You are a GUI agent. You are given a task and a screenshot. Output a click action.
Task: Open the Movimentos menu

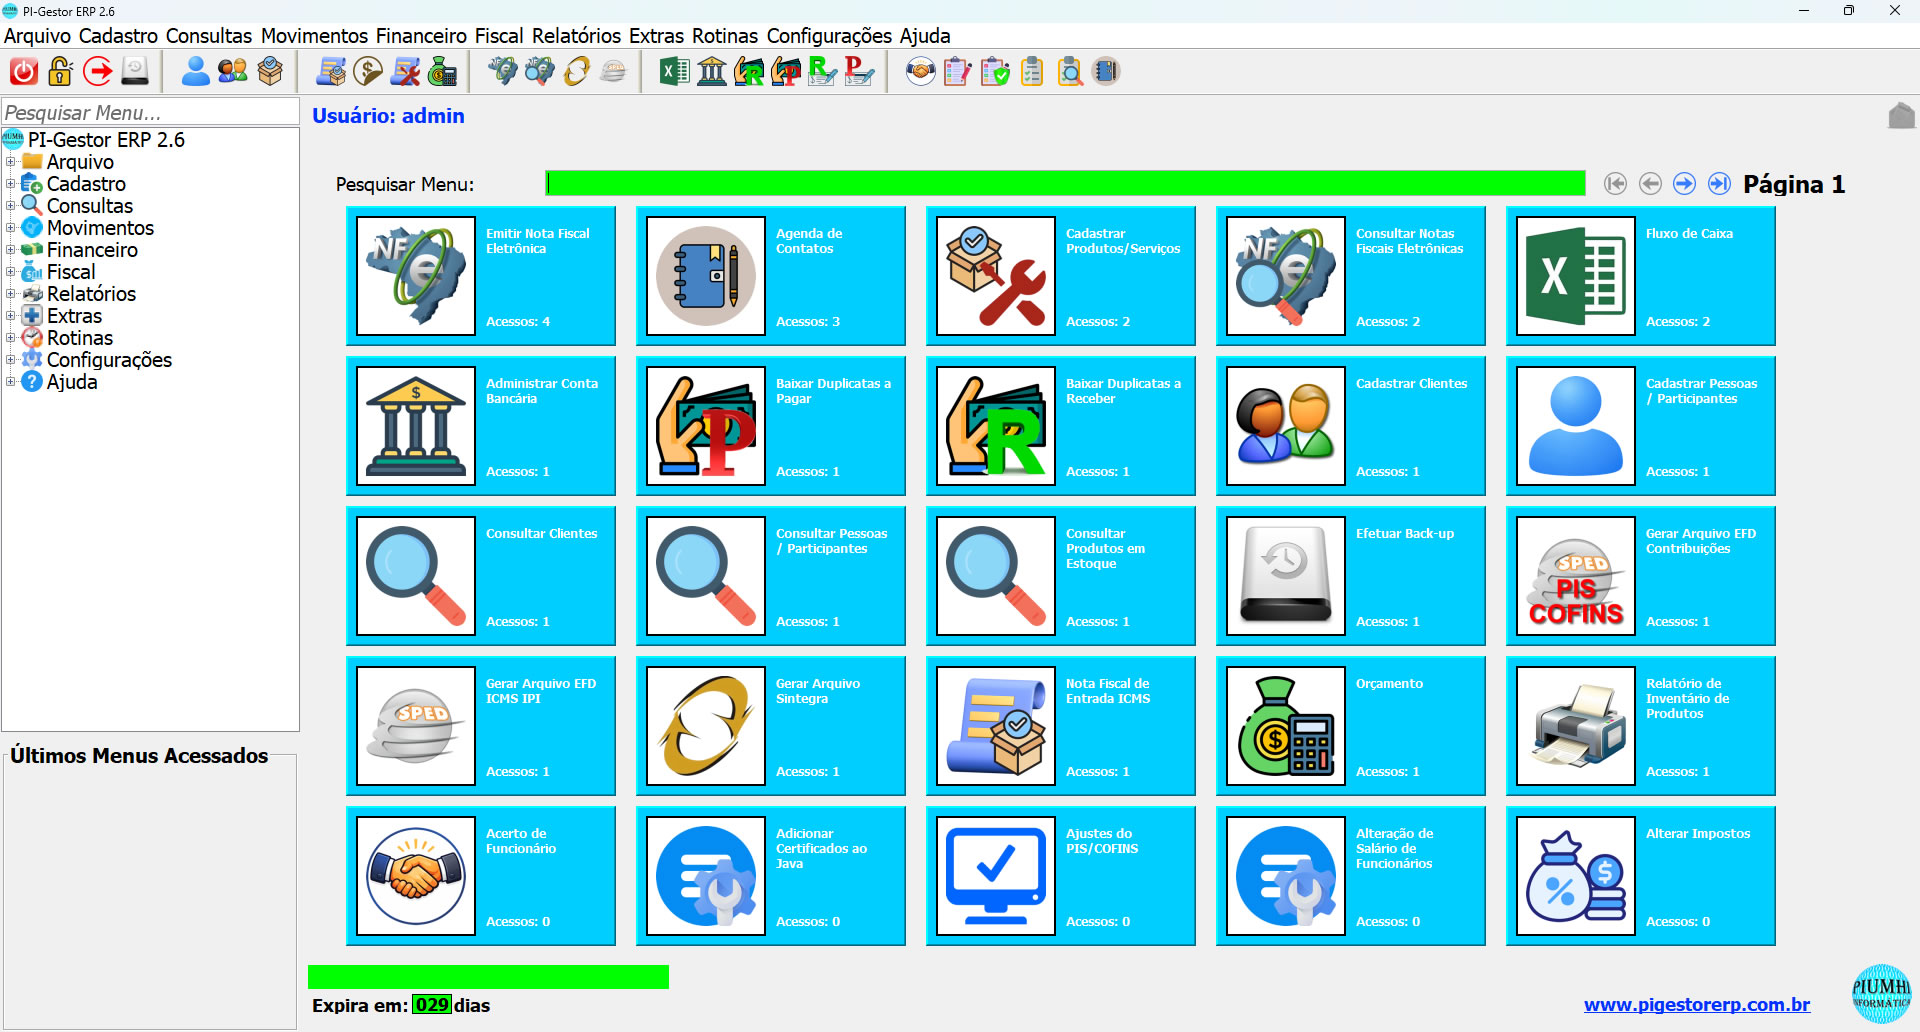tap(314, 36)
